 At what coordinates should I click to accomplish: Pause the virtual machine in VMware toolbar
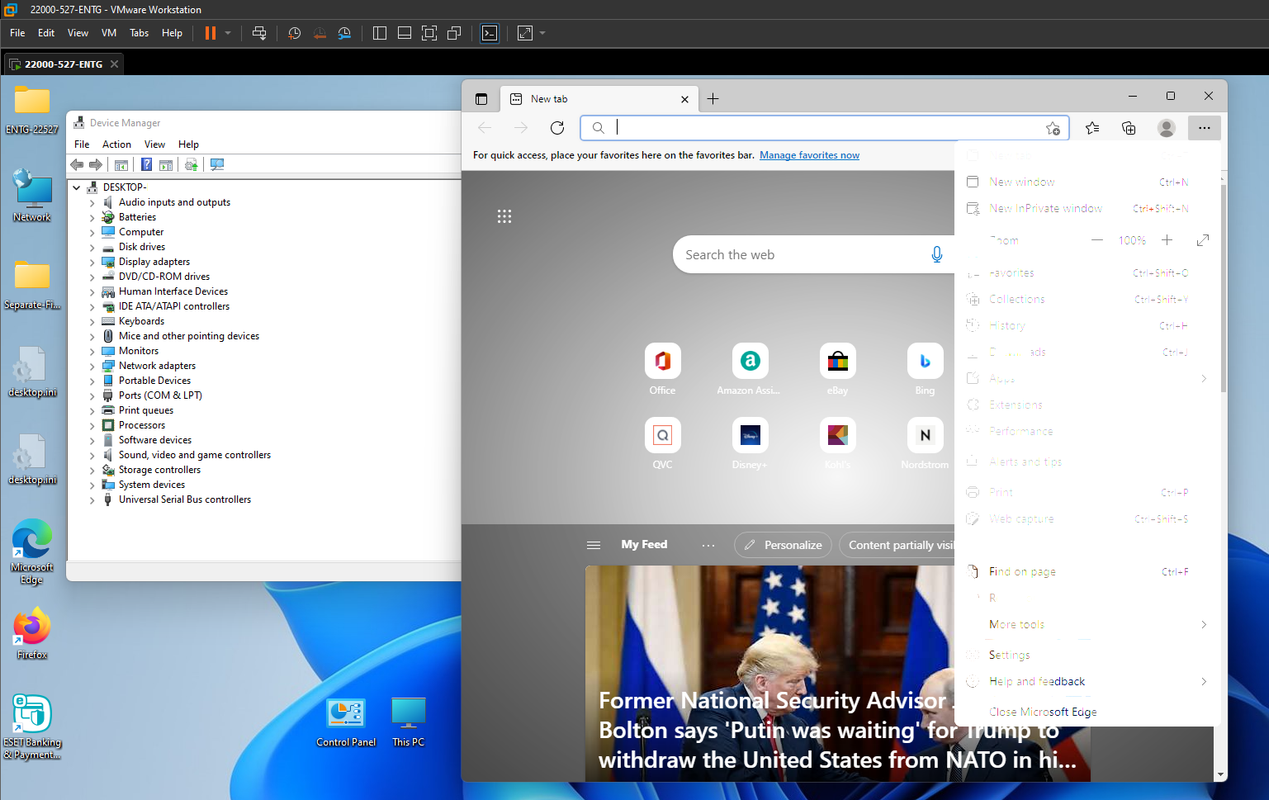coord(210,33)
